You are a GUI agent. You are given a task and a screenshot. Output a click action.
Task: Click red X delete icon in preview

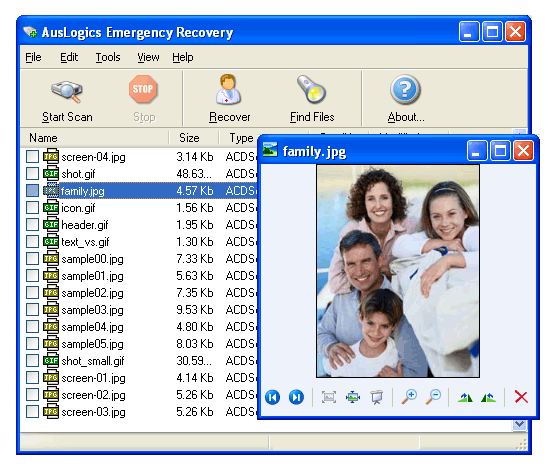point(521,397)
